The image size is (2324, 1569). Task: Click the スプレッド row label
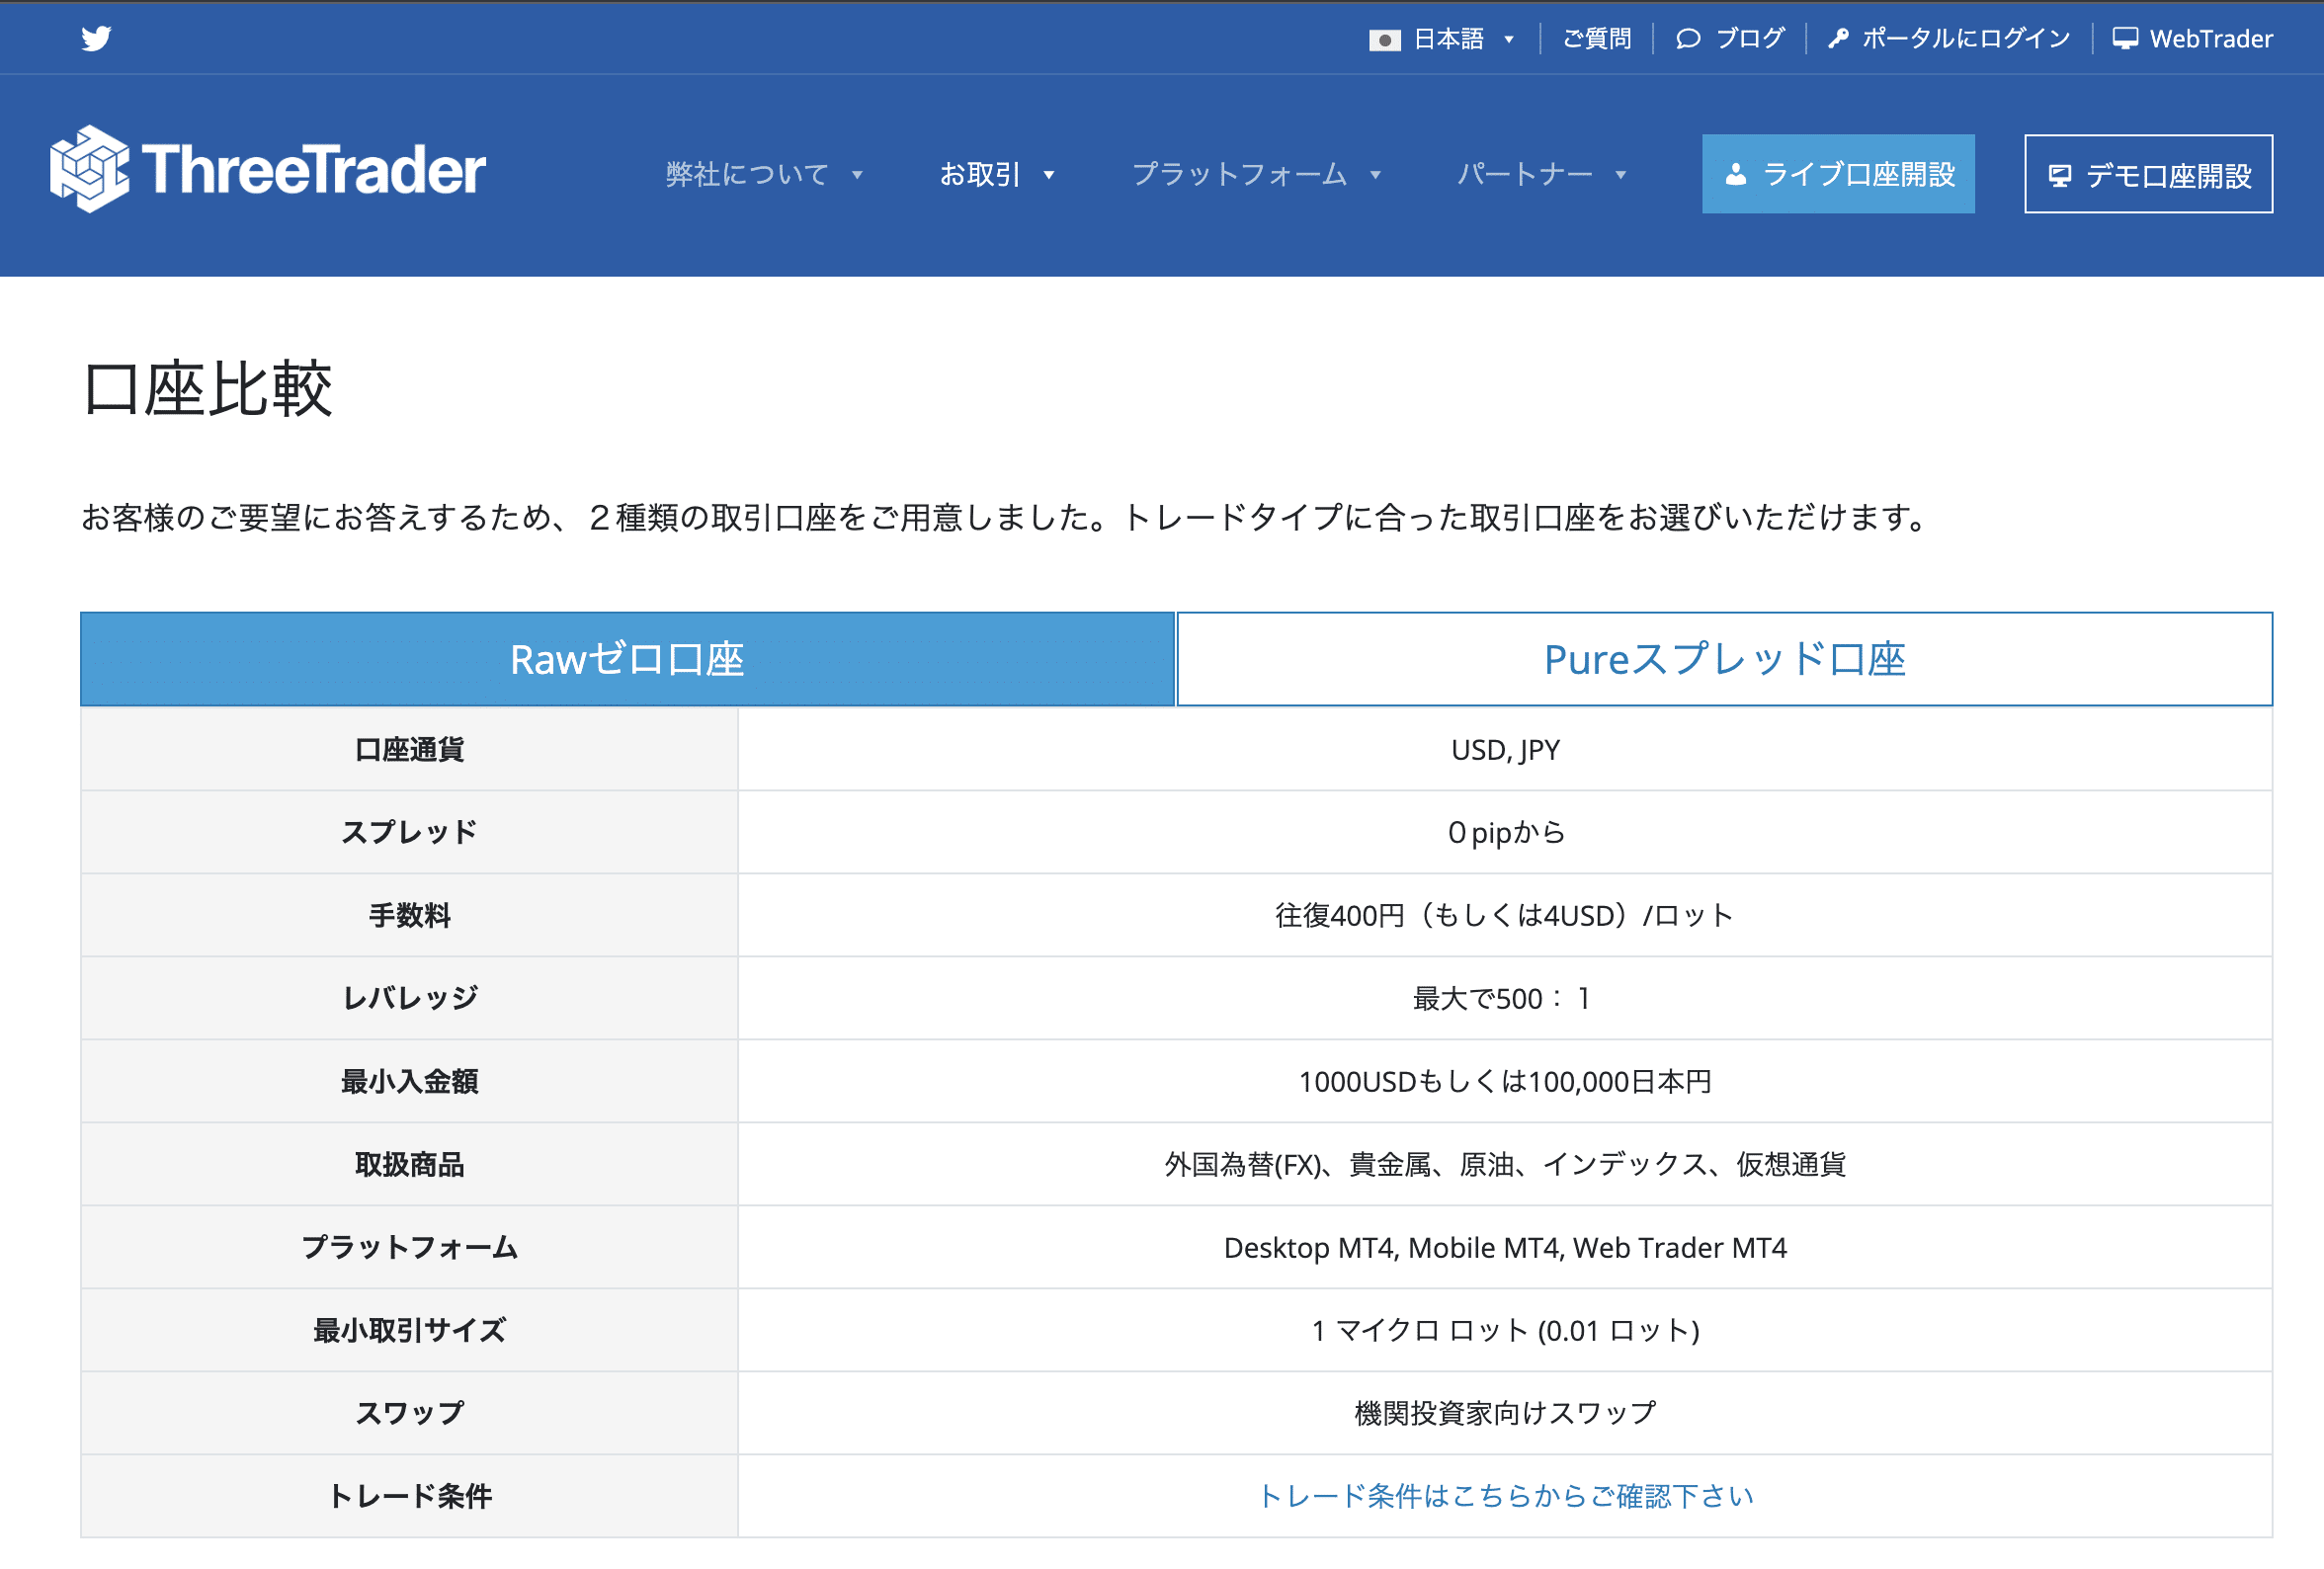click(409, 832)
